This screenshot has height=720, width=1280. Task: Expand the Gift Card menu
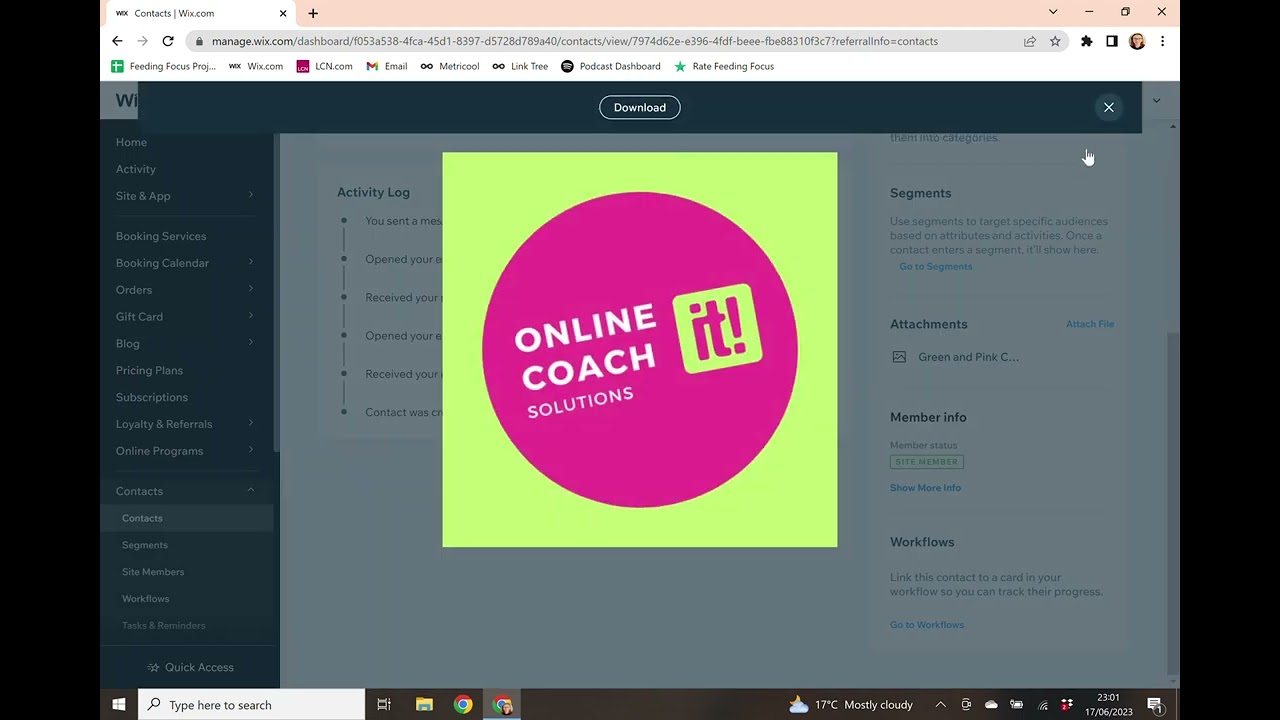click(185, 317)
